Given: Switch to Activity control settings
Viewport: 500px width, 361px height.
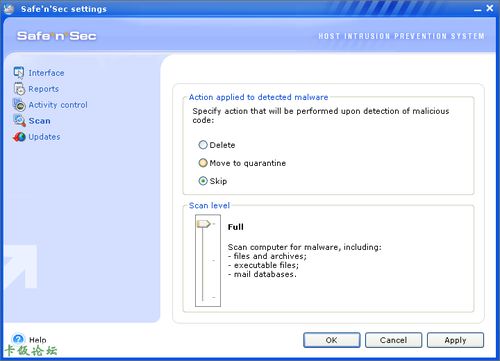Looking at the screenshot, I should [58, 105].
